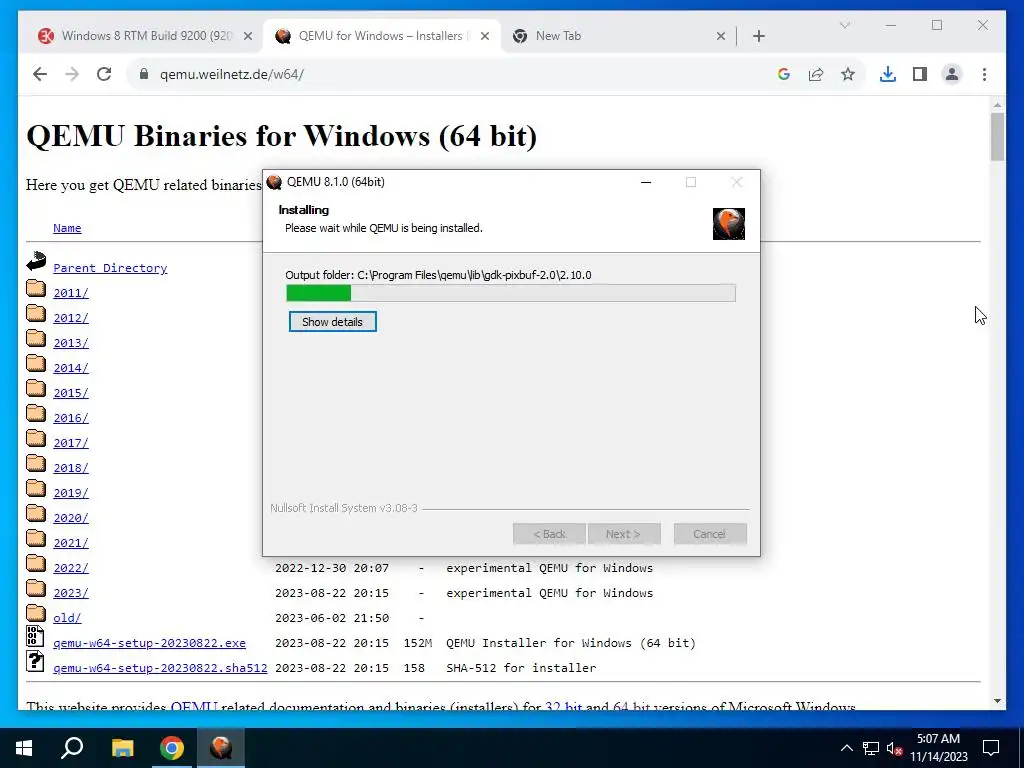Click the disabled Back button in installer
Screen dimensions: 1024x768
pyautogui.click(x=549, y=534)
